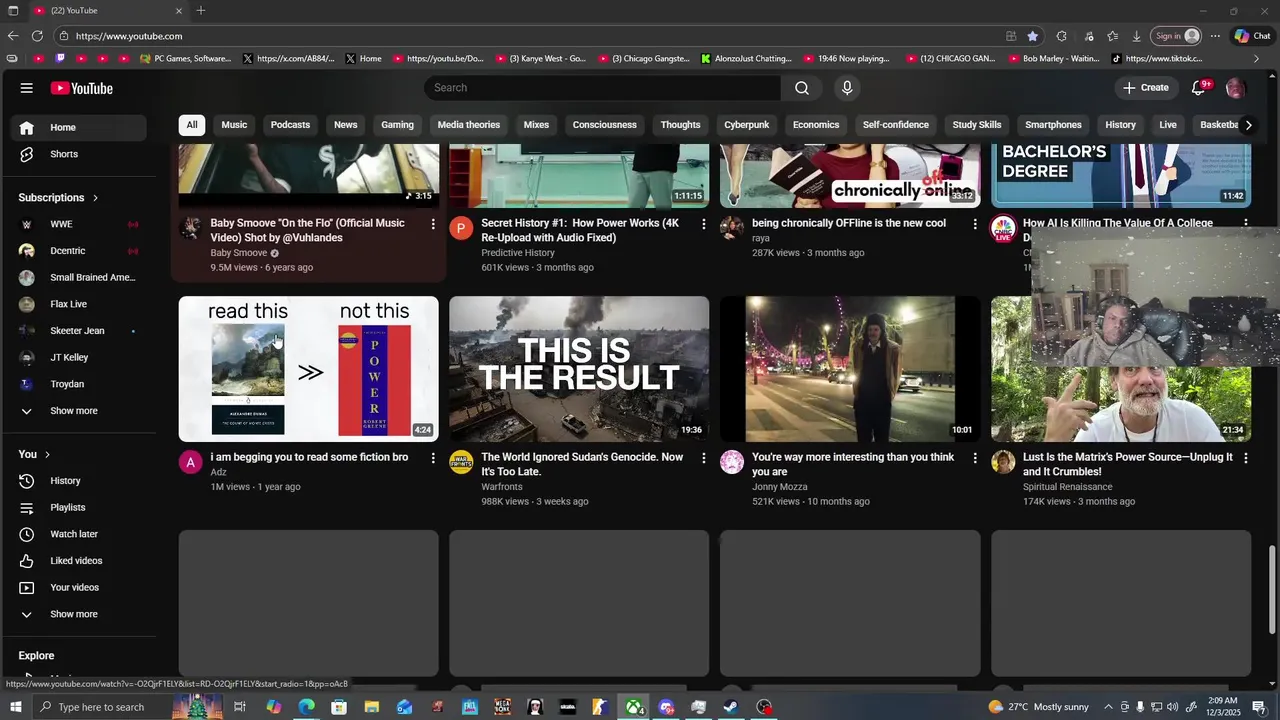Select the Podcasts filter chip
Image resolution: width=1280 pixels, height=720 pixels.
click(x=290, y=125)
